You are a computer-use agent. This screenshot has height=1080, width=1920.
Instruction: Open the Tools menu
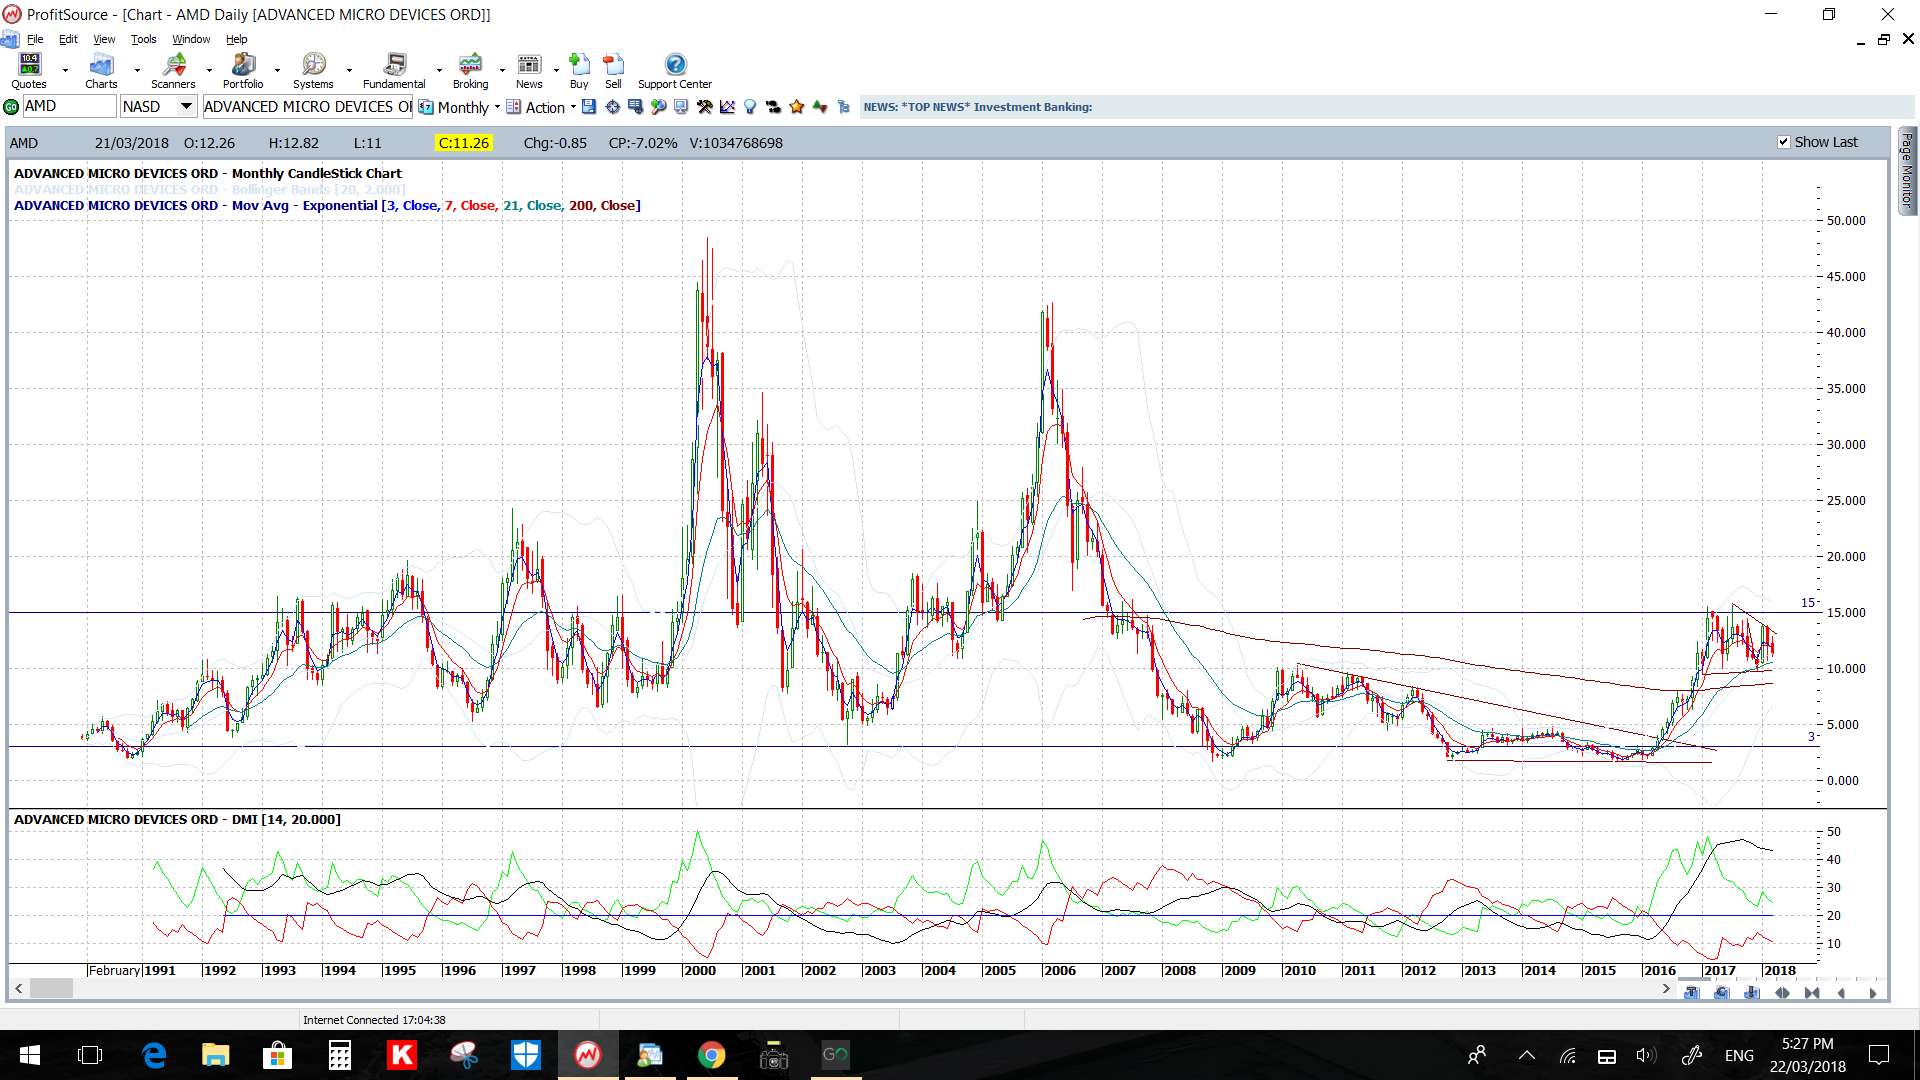[143, 39]
